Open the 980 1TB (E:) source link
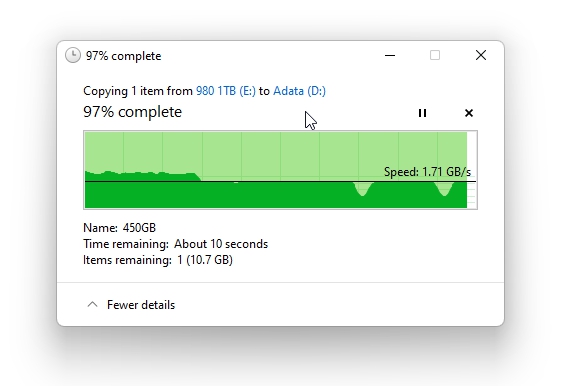This screenshot has width=568, height=386. pos(226,91)
